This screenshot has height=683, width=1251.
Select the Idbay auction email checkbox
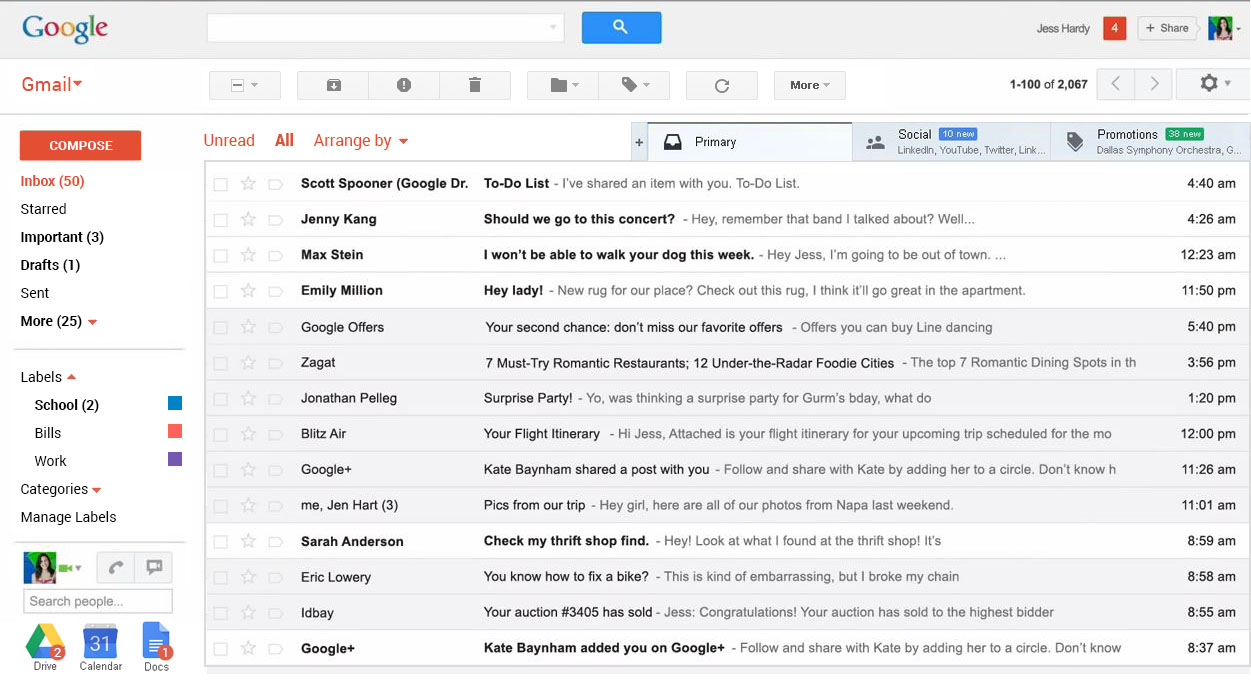point(220,613)
